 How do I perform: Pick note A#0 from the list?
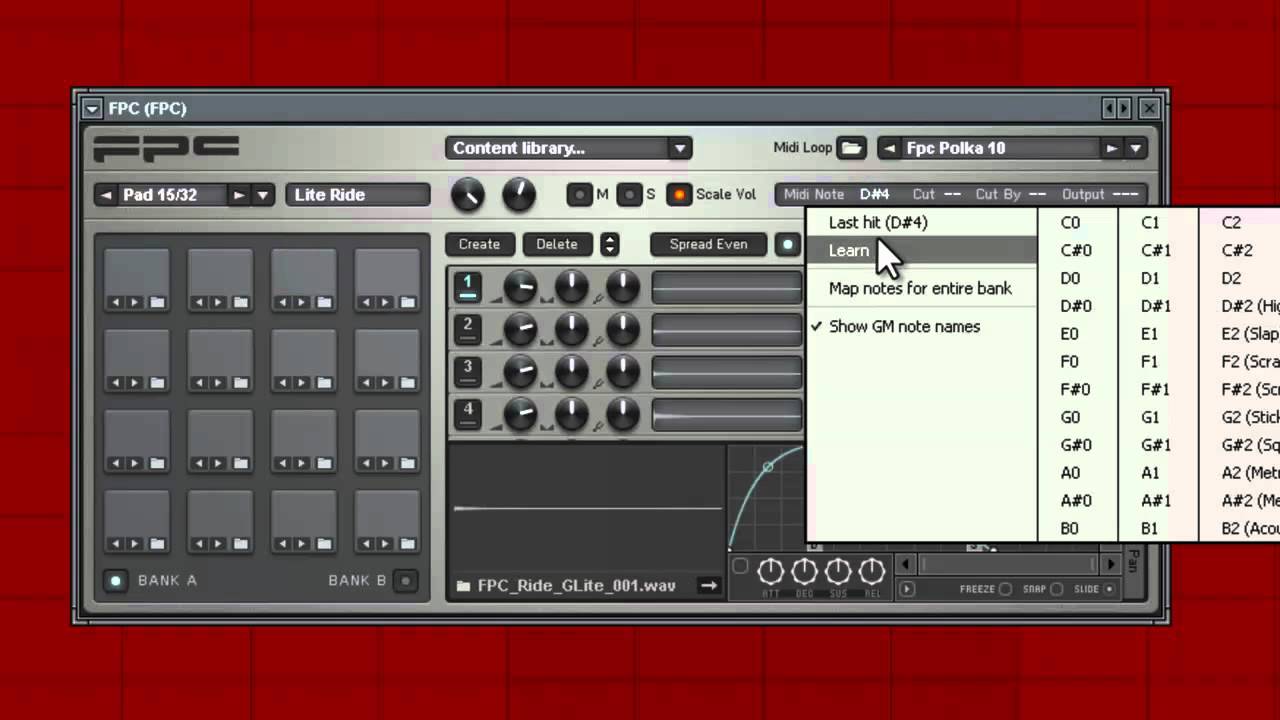[x=1078, y=501]
